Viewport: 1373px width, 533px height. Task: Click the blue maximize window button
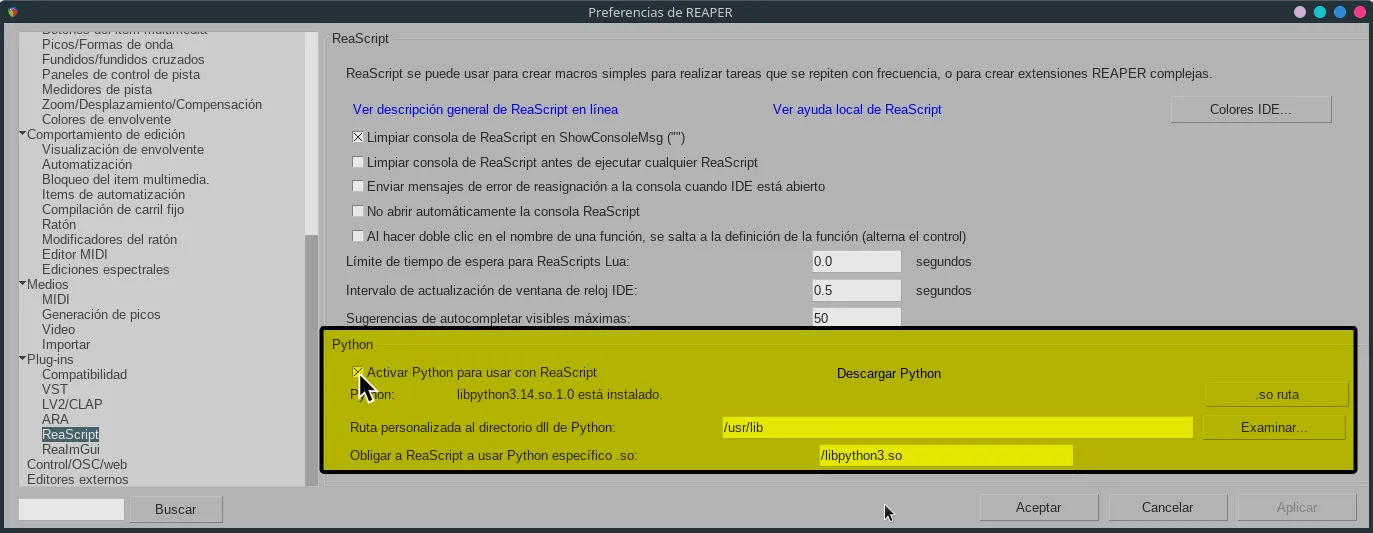(1340, 12)
